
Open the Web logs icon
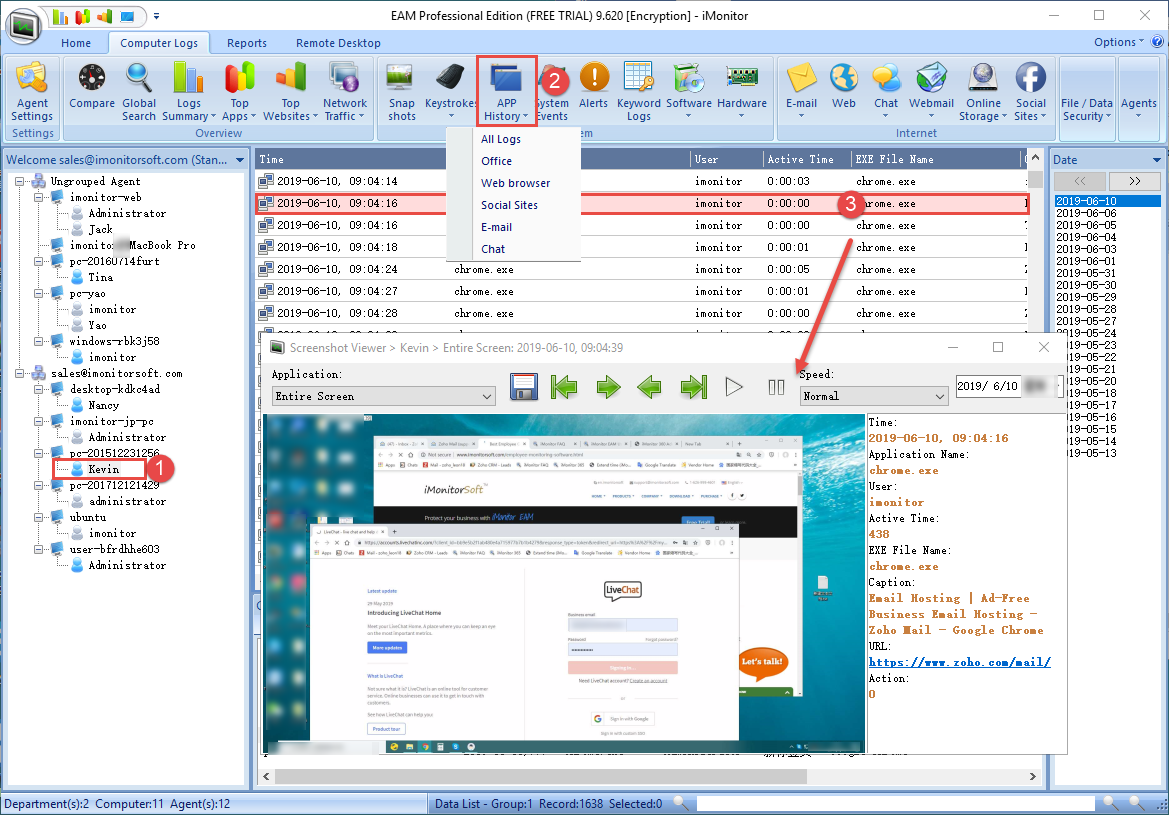pyautogui.click(x=844, y=86)
